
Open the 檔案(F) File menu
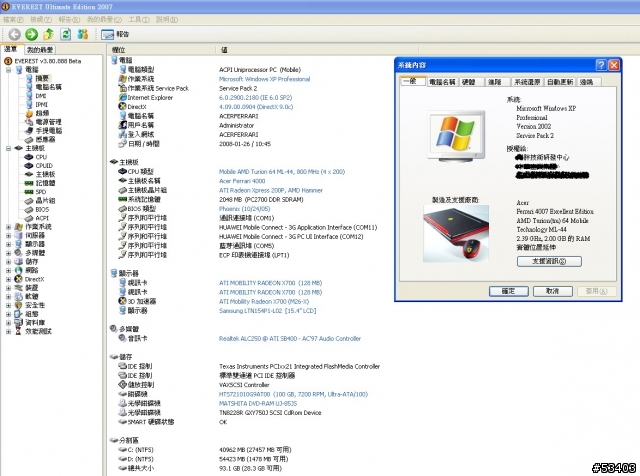tap(13, 19)
